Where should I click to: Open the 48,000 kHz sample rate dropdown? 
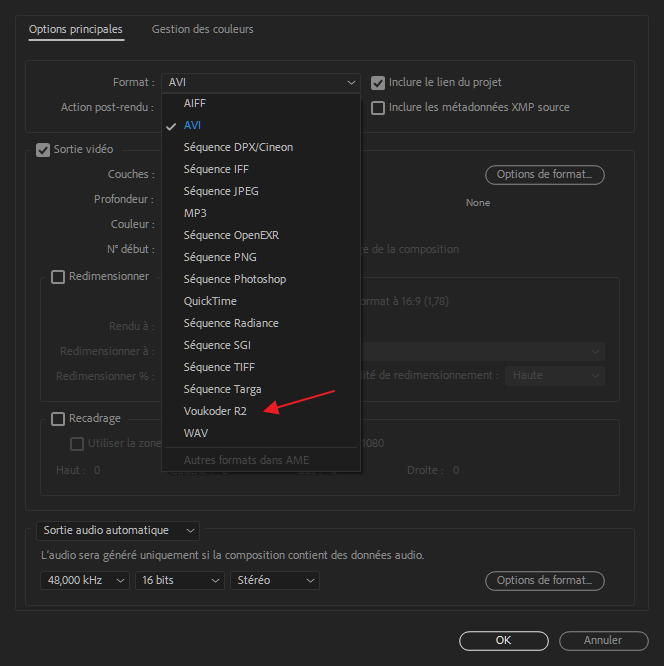[x=86, y=580]
